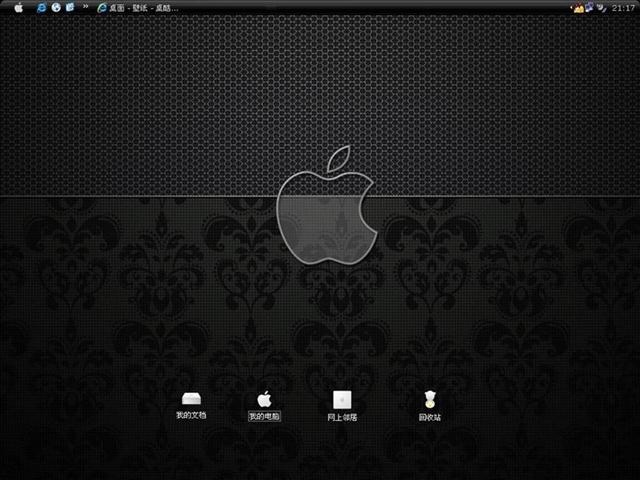Expand hidden system tray icons arrow
Viewport: 640px width, 480px height.
click(x=571, y=7)
